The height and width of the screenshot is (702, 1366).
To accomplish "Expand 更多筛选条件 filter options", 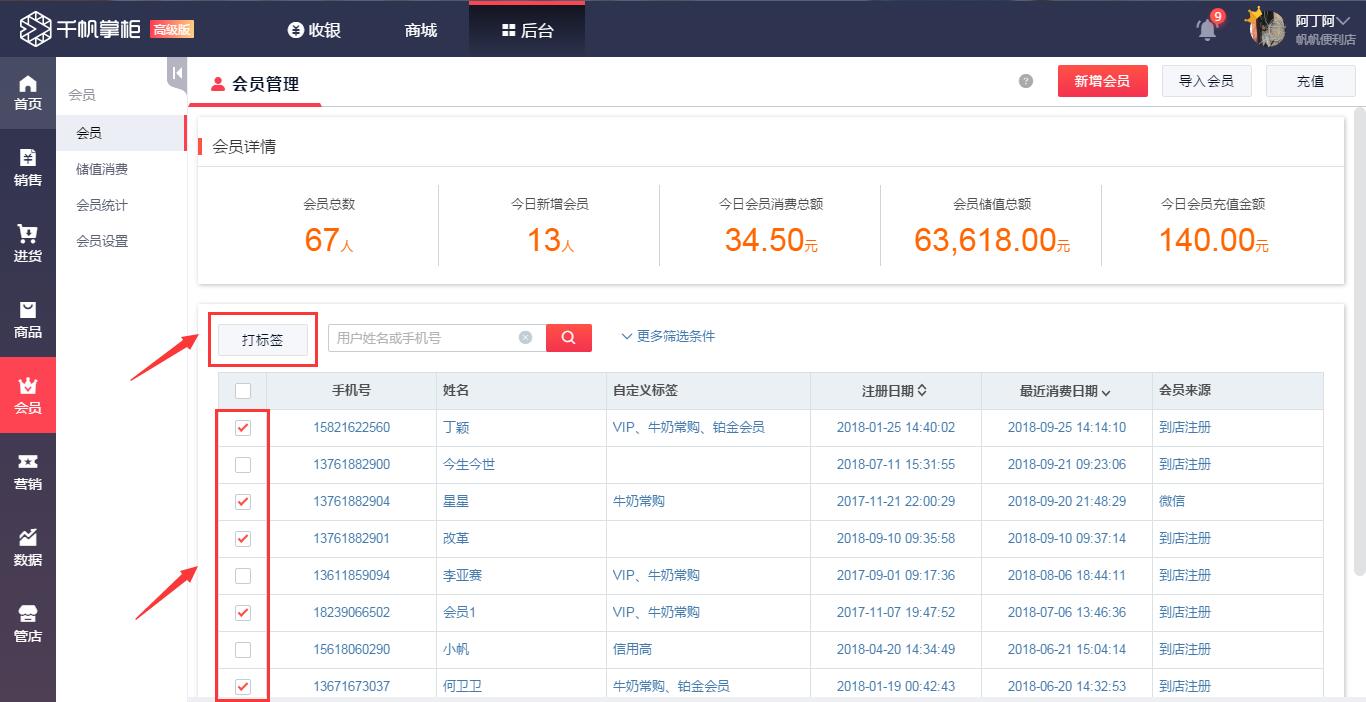I will click(x=668, y=337).
